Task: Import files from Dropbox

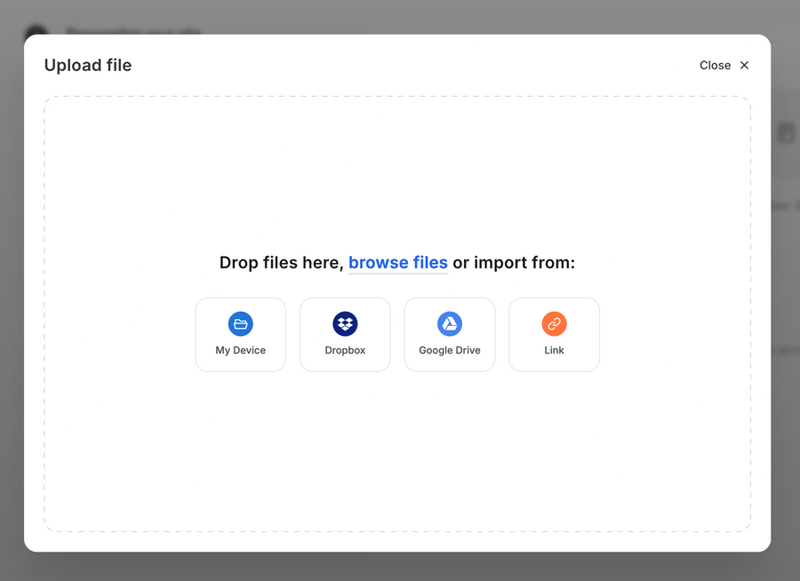Action: click(x=344, y=334)
